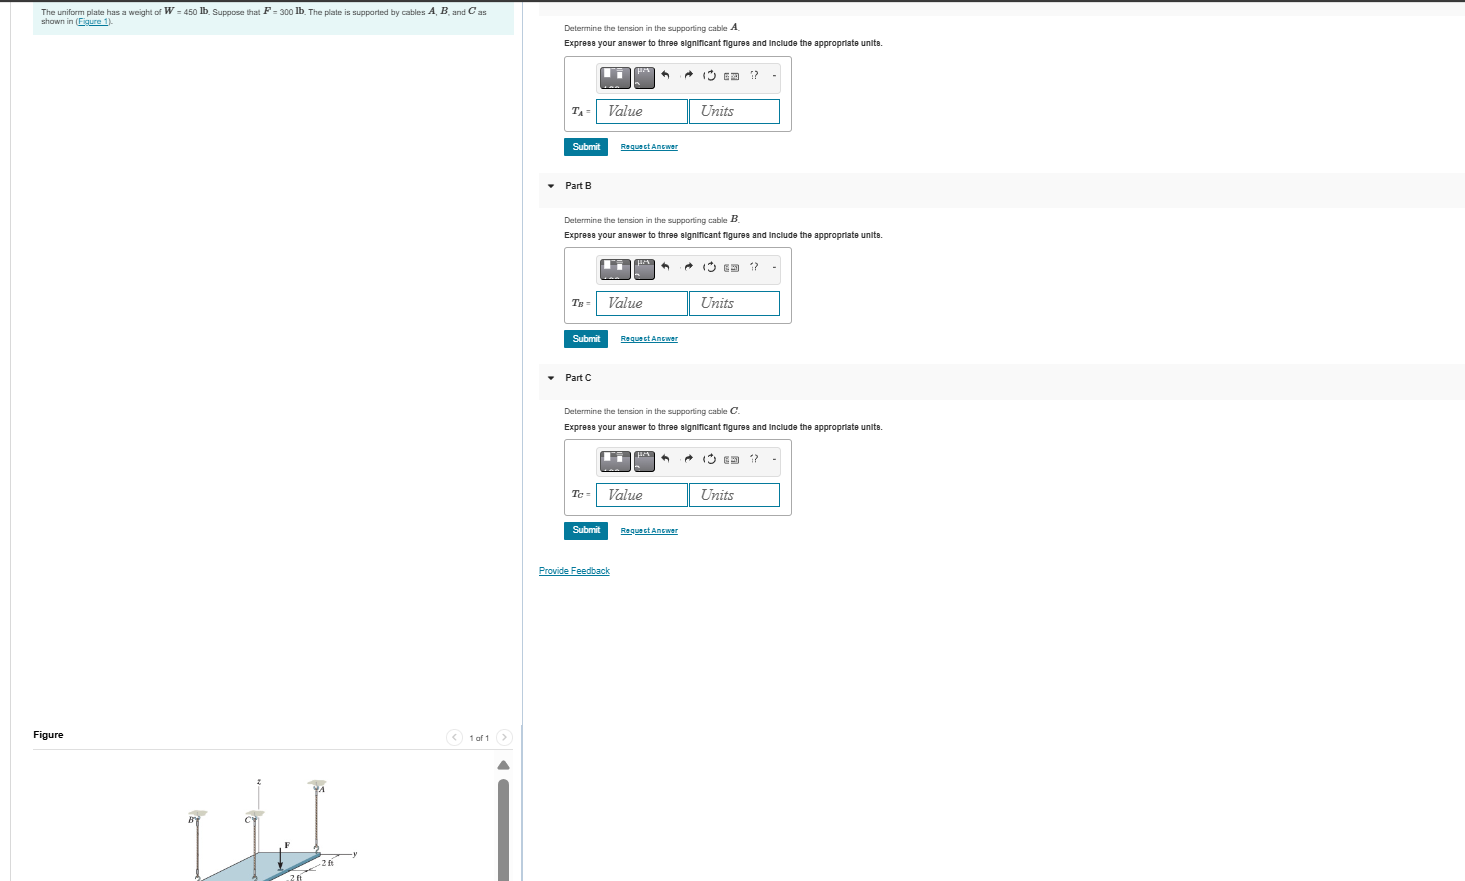The width and height of the screenshot is (1465, 881).
Task: Click the TA Units input field
Action: tap(734, 111)
